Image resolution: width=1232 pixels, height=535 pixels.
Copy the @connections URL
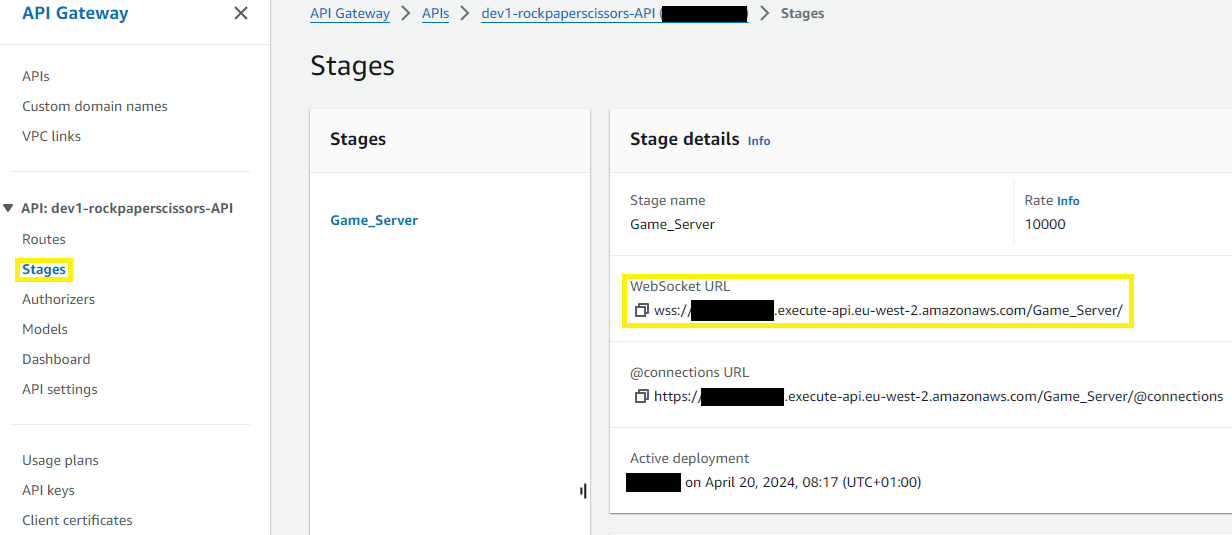click(x=642, y=396)
